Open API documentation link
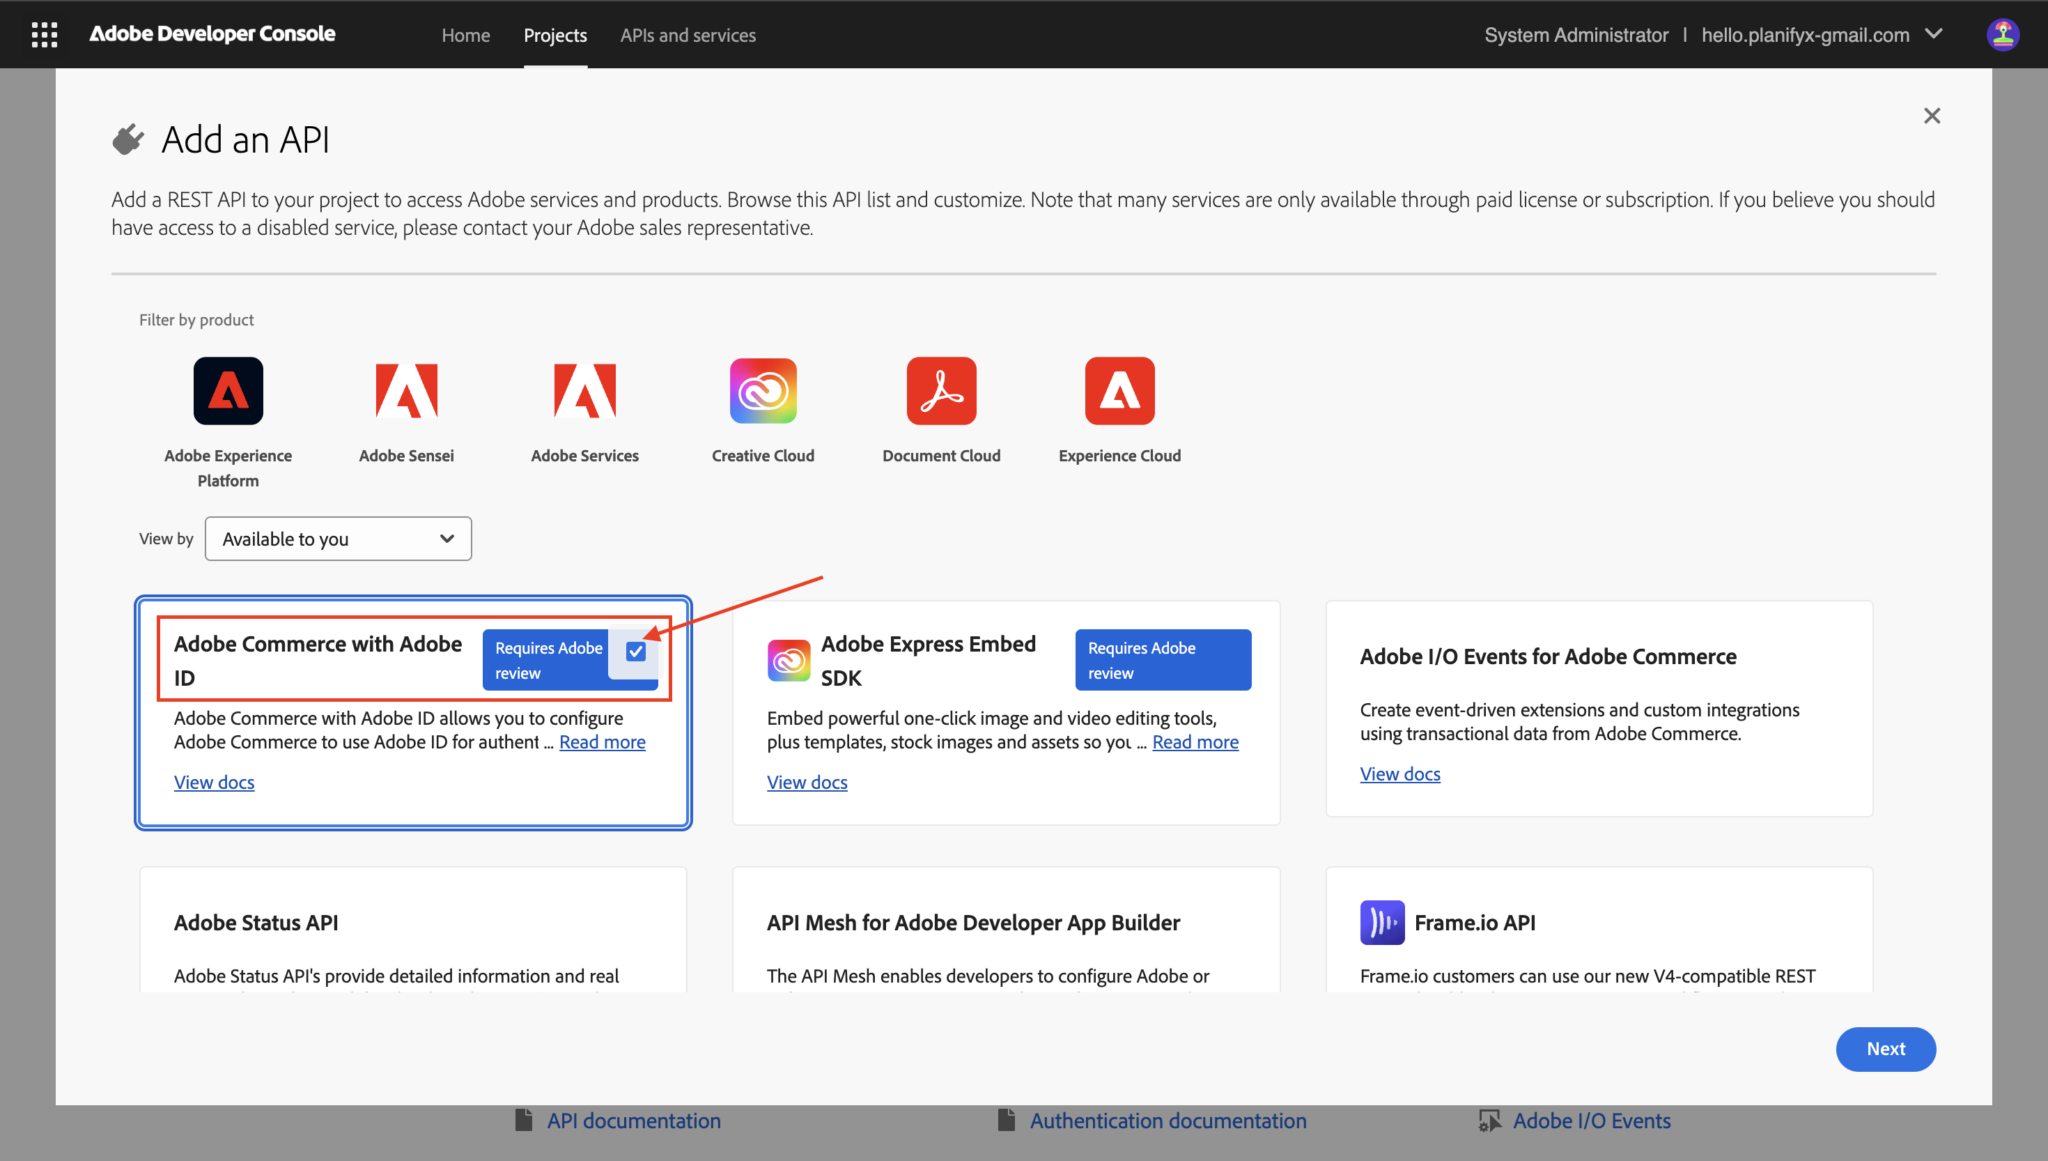This screenshot has width=2048, height=1161. (x=634, y=1121)
